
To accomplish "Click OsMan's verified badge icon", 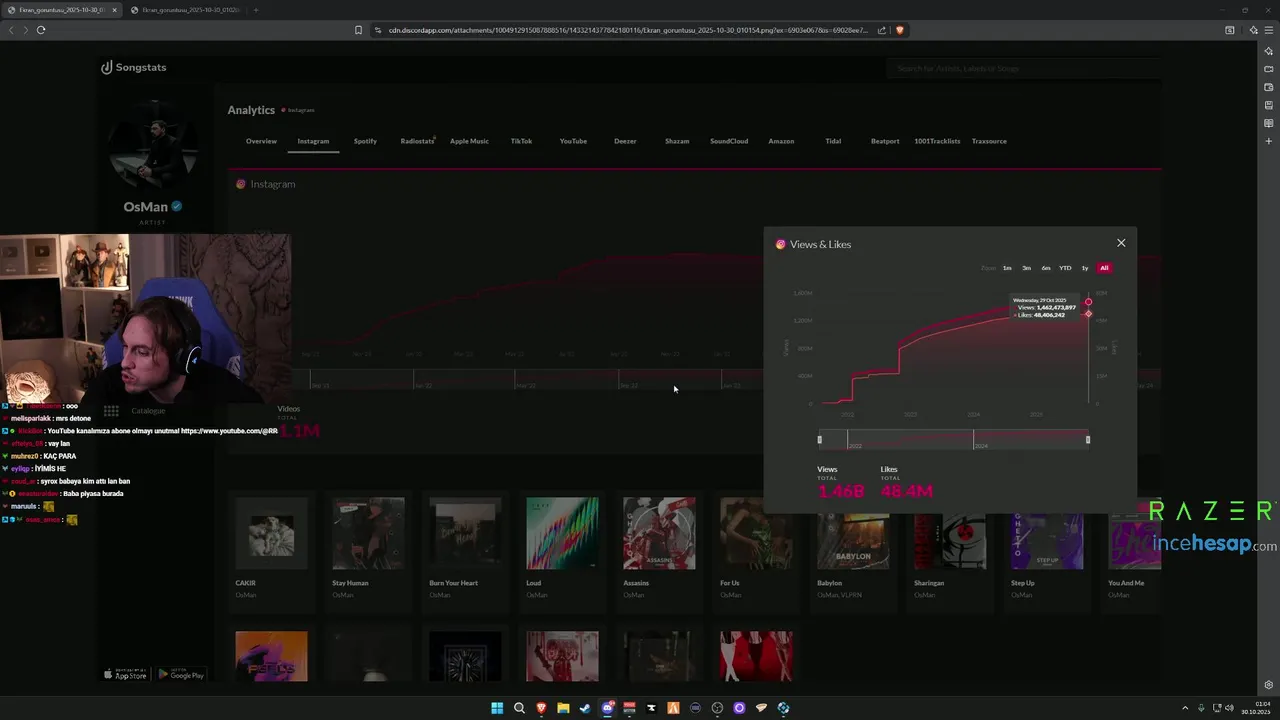I will tap(176, 207).
